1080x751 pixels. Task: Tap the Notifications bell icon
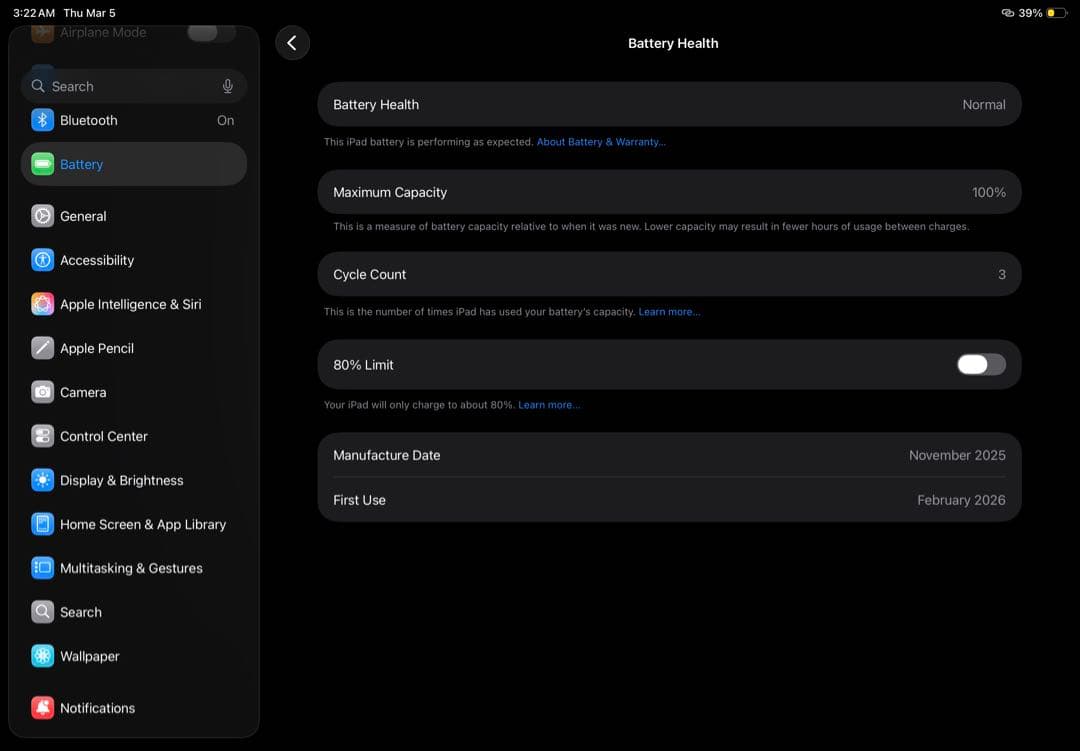[x=42, y=708]
